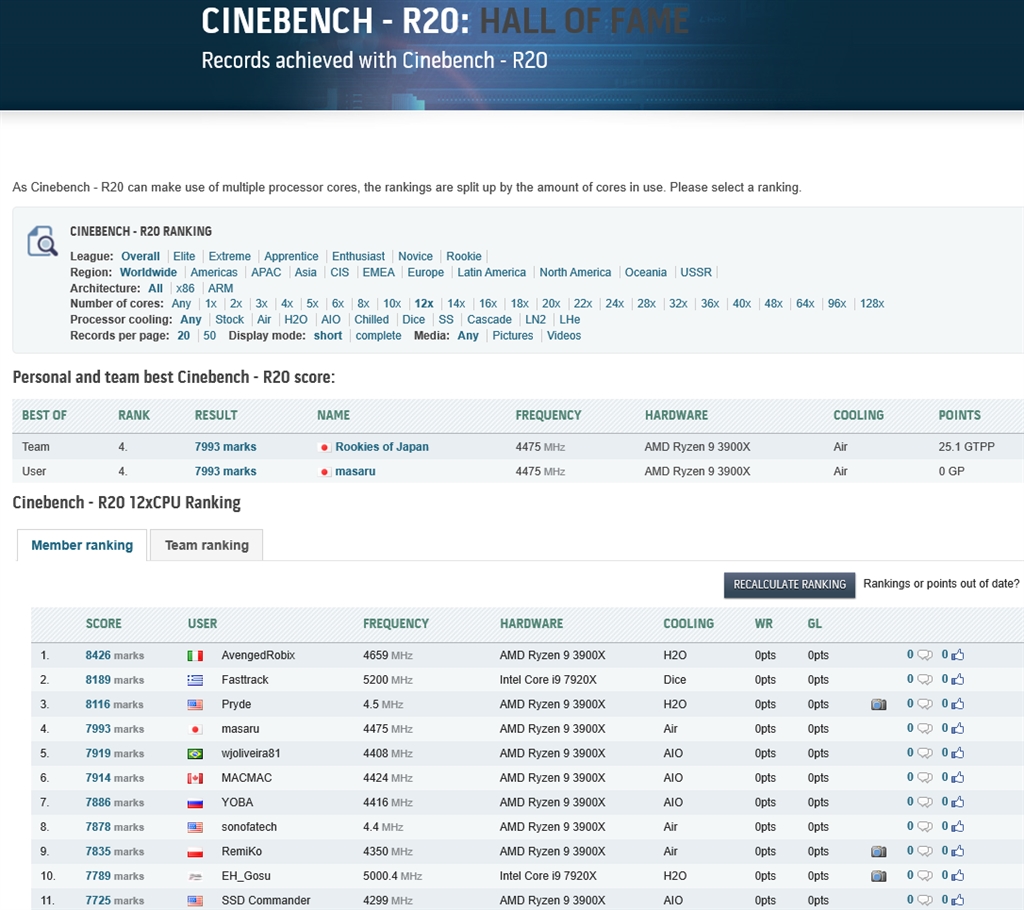This screenshot has height=910, width=1024.
Task: Click the Italian flag on AvengedRobix's row
Action: 194,655
